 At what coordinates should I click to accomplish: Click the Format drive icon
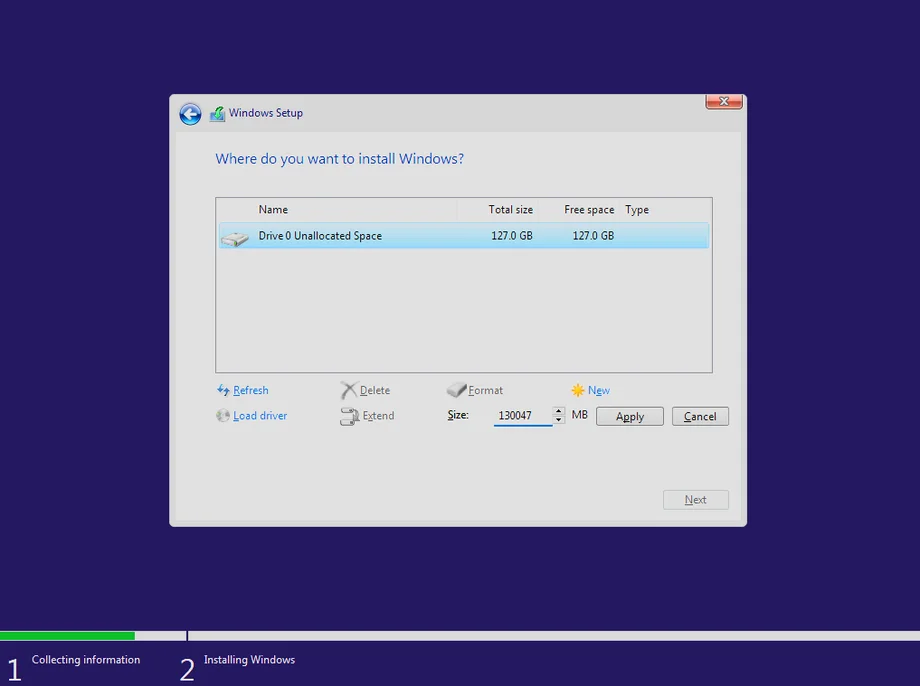[456, 390]
